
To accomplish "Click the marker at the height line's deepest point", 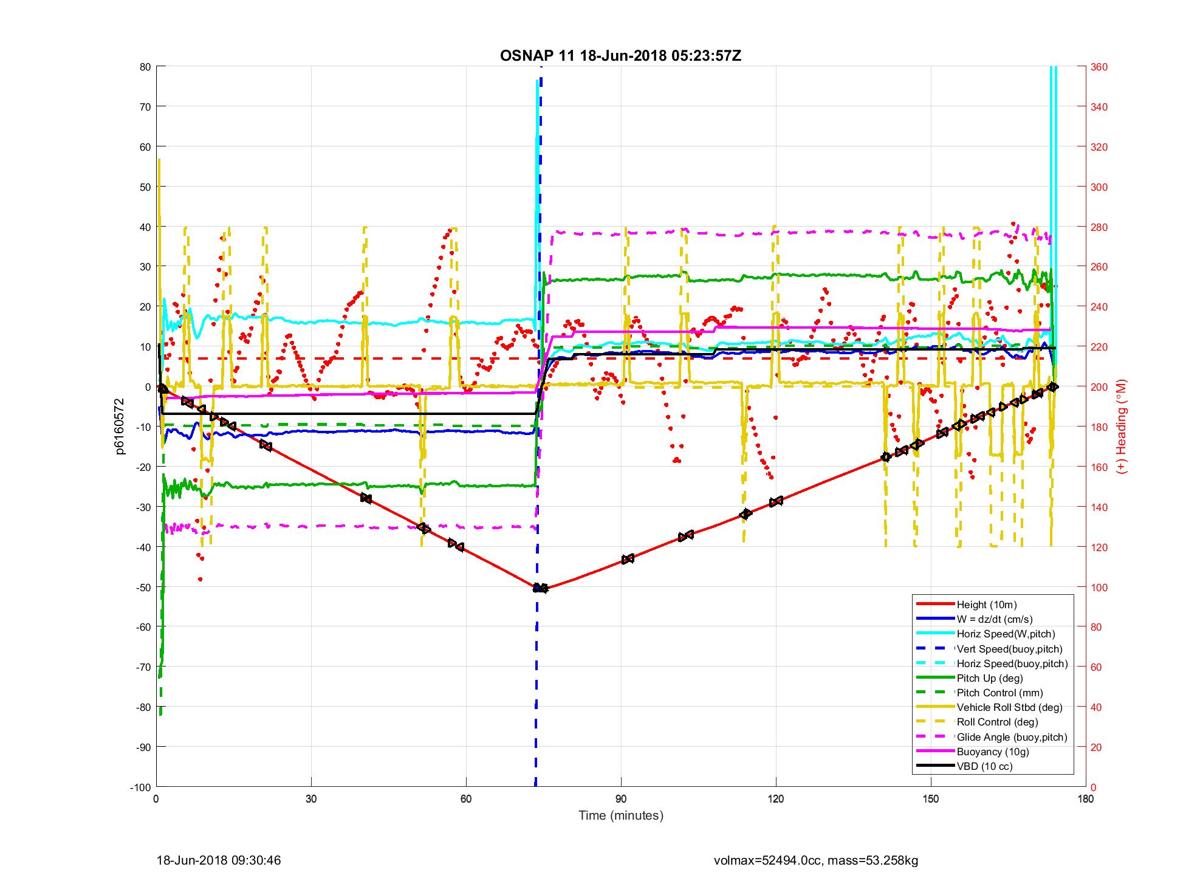I will pos(540,588).
